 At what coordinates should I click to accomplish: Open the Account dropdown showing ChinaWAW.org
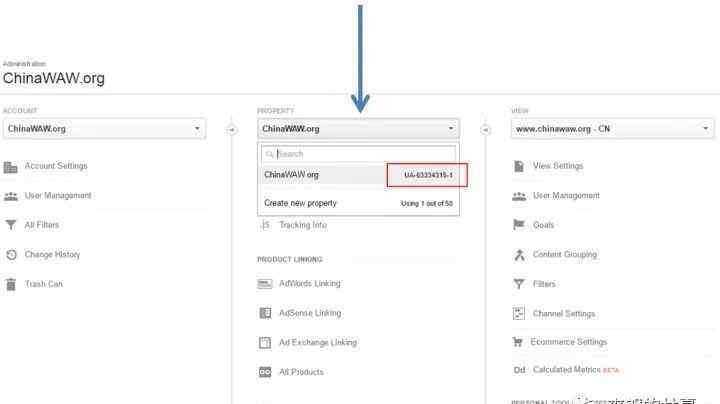[x=103, y=129]
